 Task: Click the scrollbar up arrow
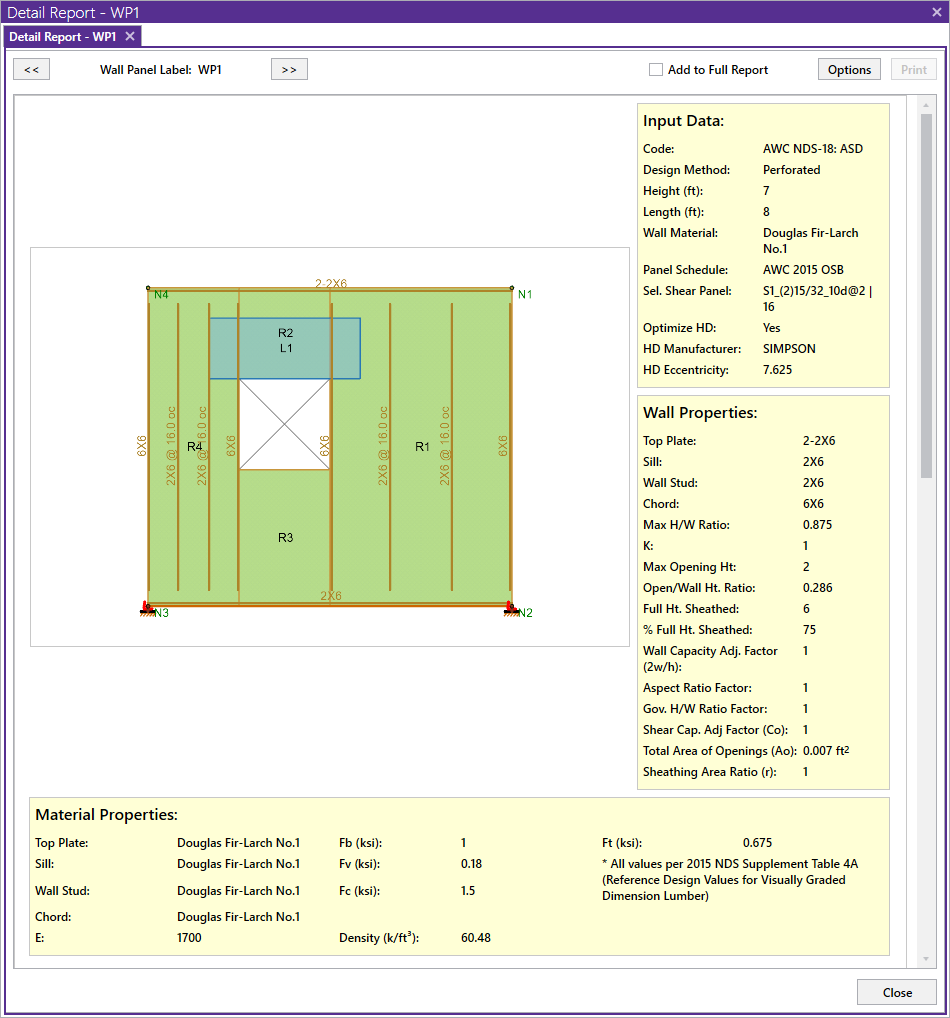925,104
